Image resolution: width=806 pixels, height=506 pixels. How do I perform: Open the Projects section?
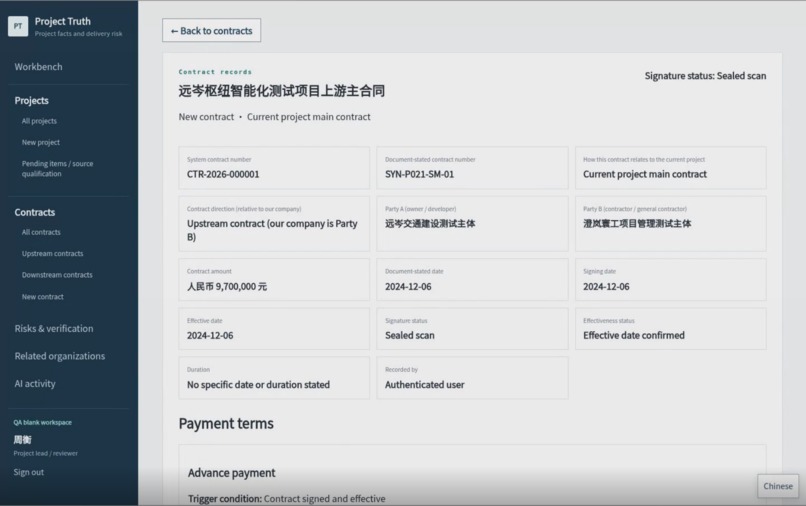tap(31, 101)
